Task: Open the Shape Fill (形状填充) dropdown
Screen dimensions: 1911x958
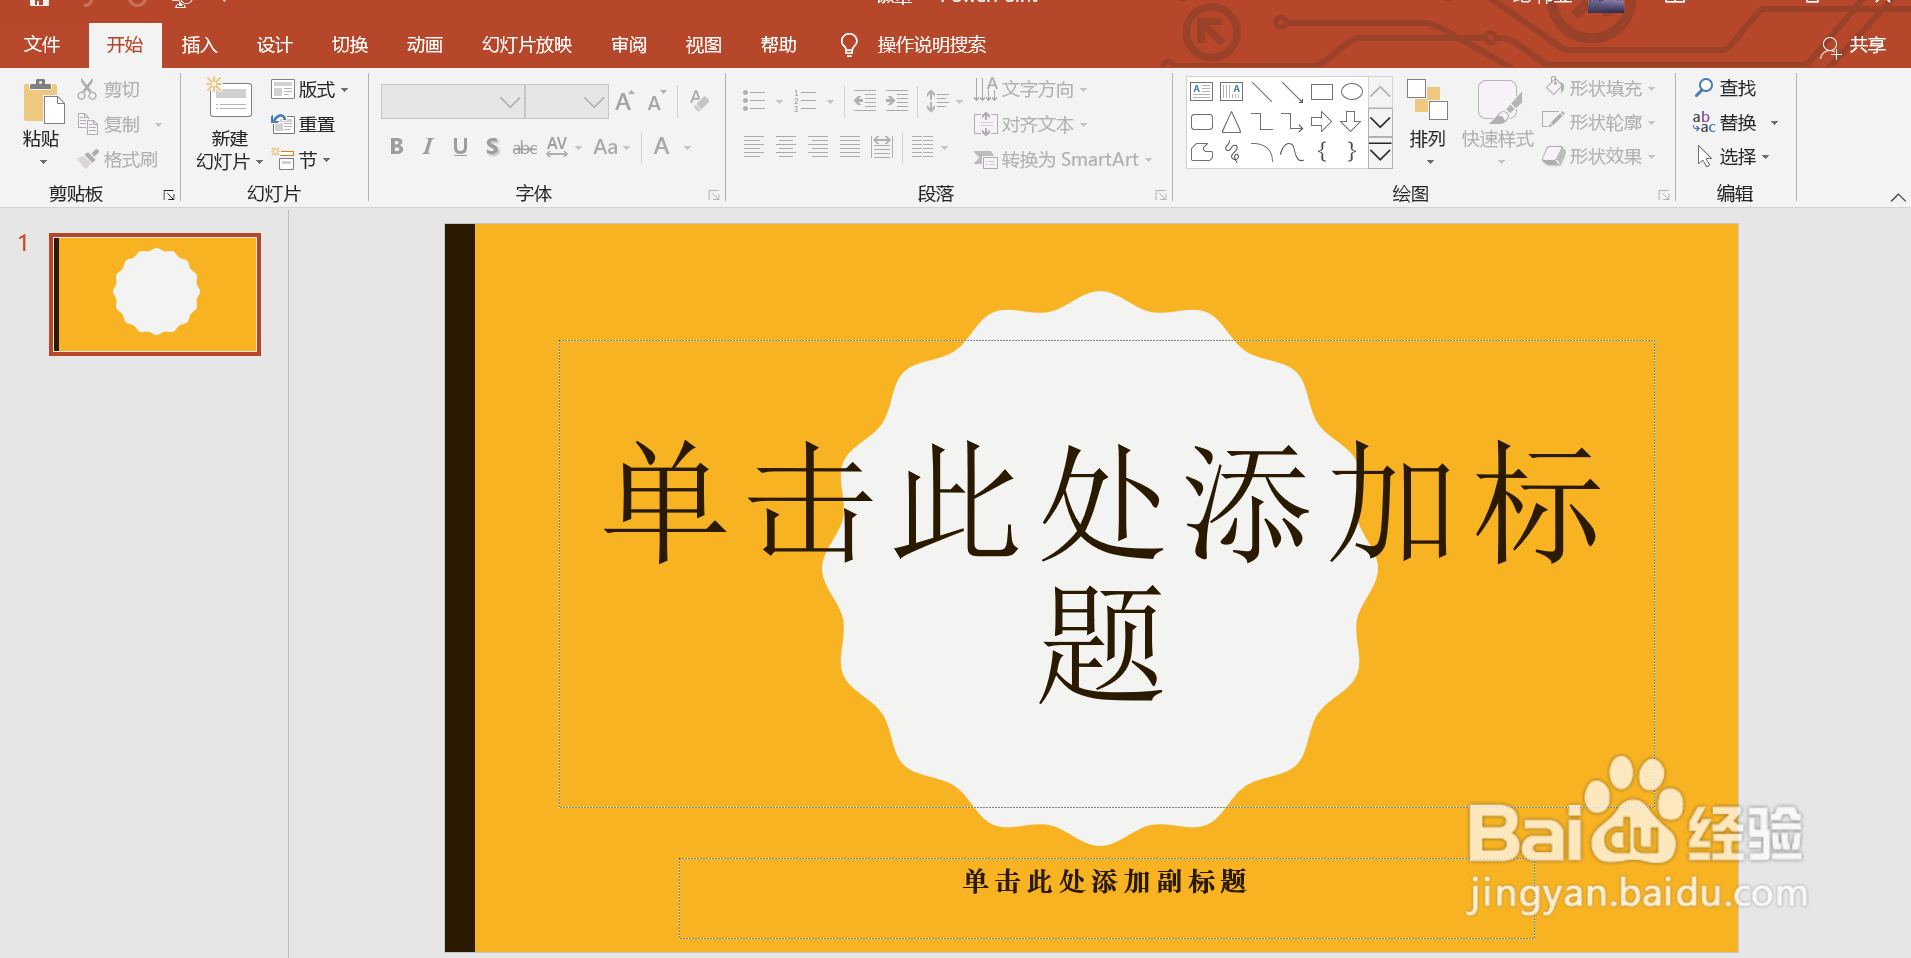Action: tap(1600, 88)
